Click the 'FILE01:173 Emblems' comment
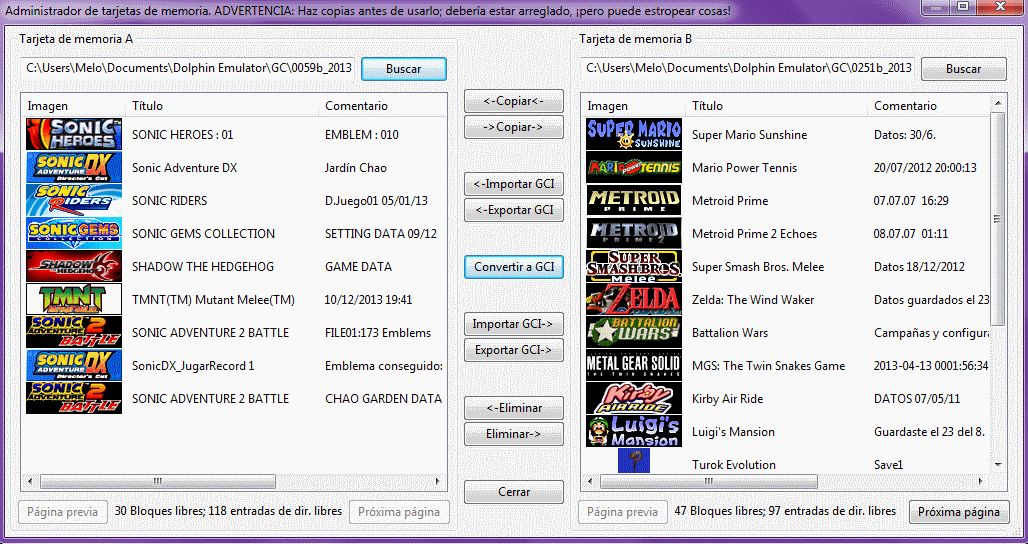The width and height of the screenshot is (1028, 544). [x=378, y=333]
